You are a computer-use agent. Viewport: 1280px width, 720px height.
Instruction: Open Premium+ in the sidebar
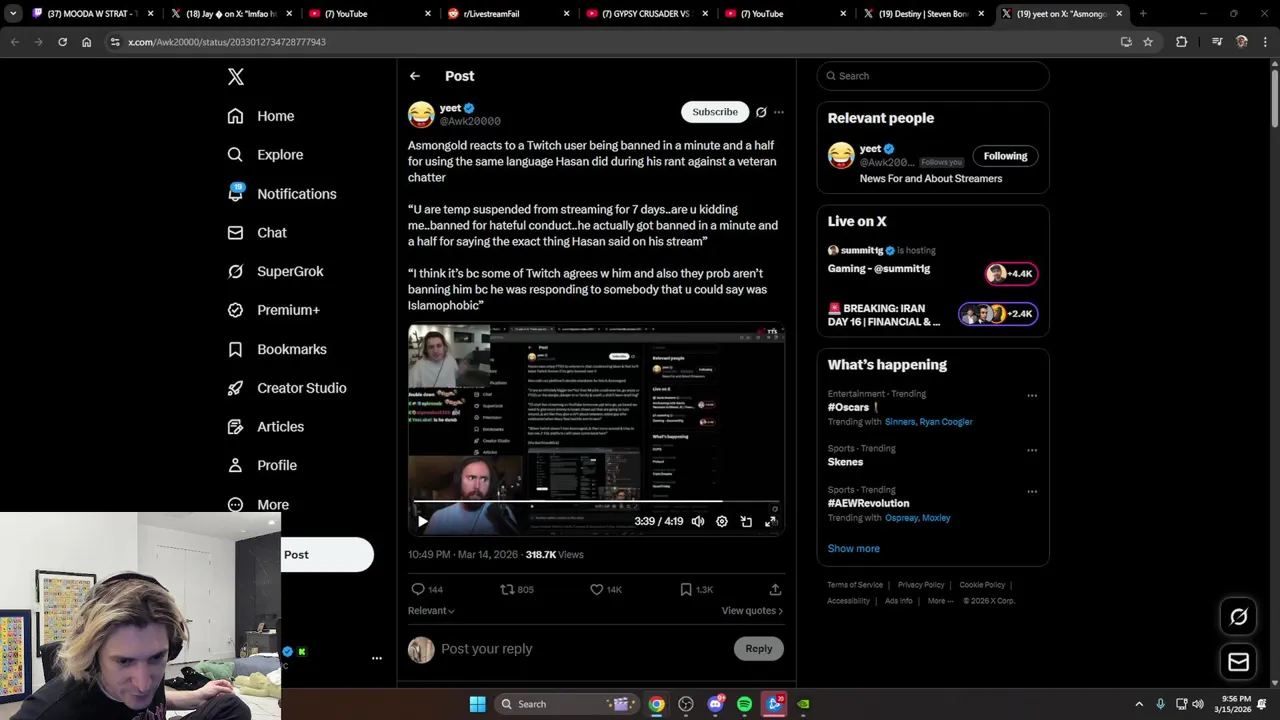(x=273, y=310)
